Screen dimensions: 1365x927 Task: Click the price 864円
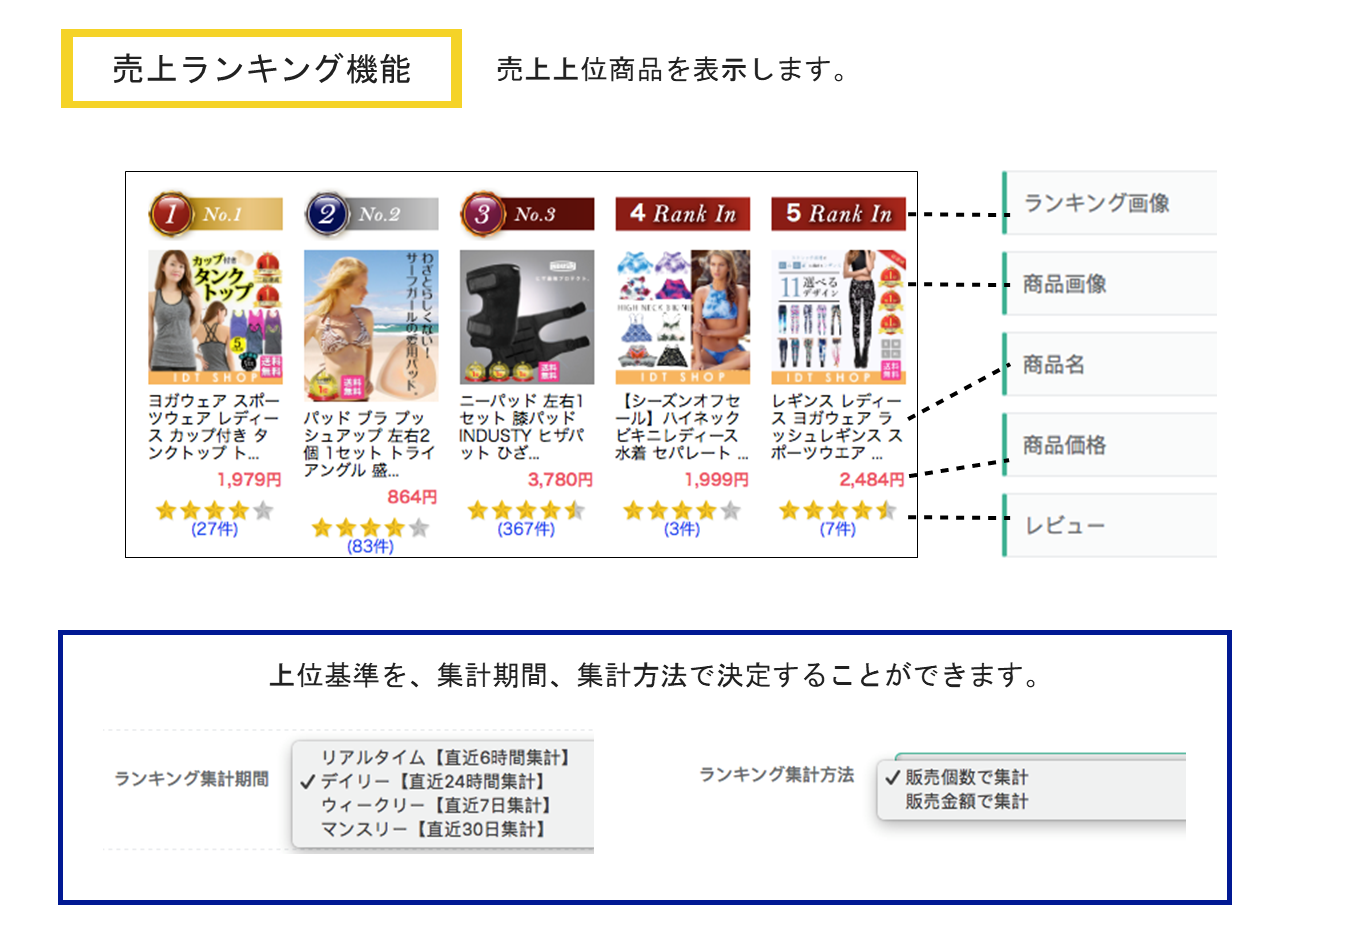pyautogui.click(x=412, y=497)
